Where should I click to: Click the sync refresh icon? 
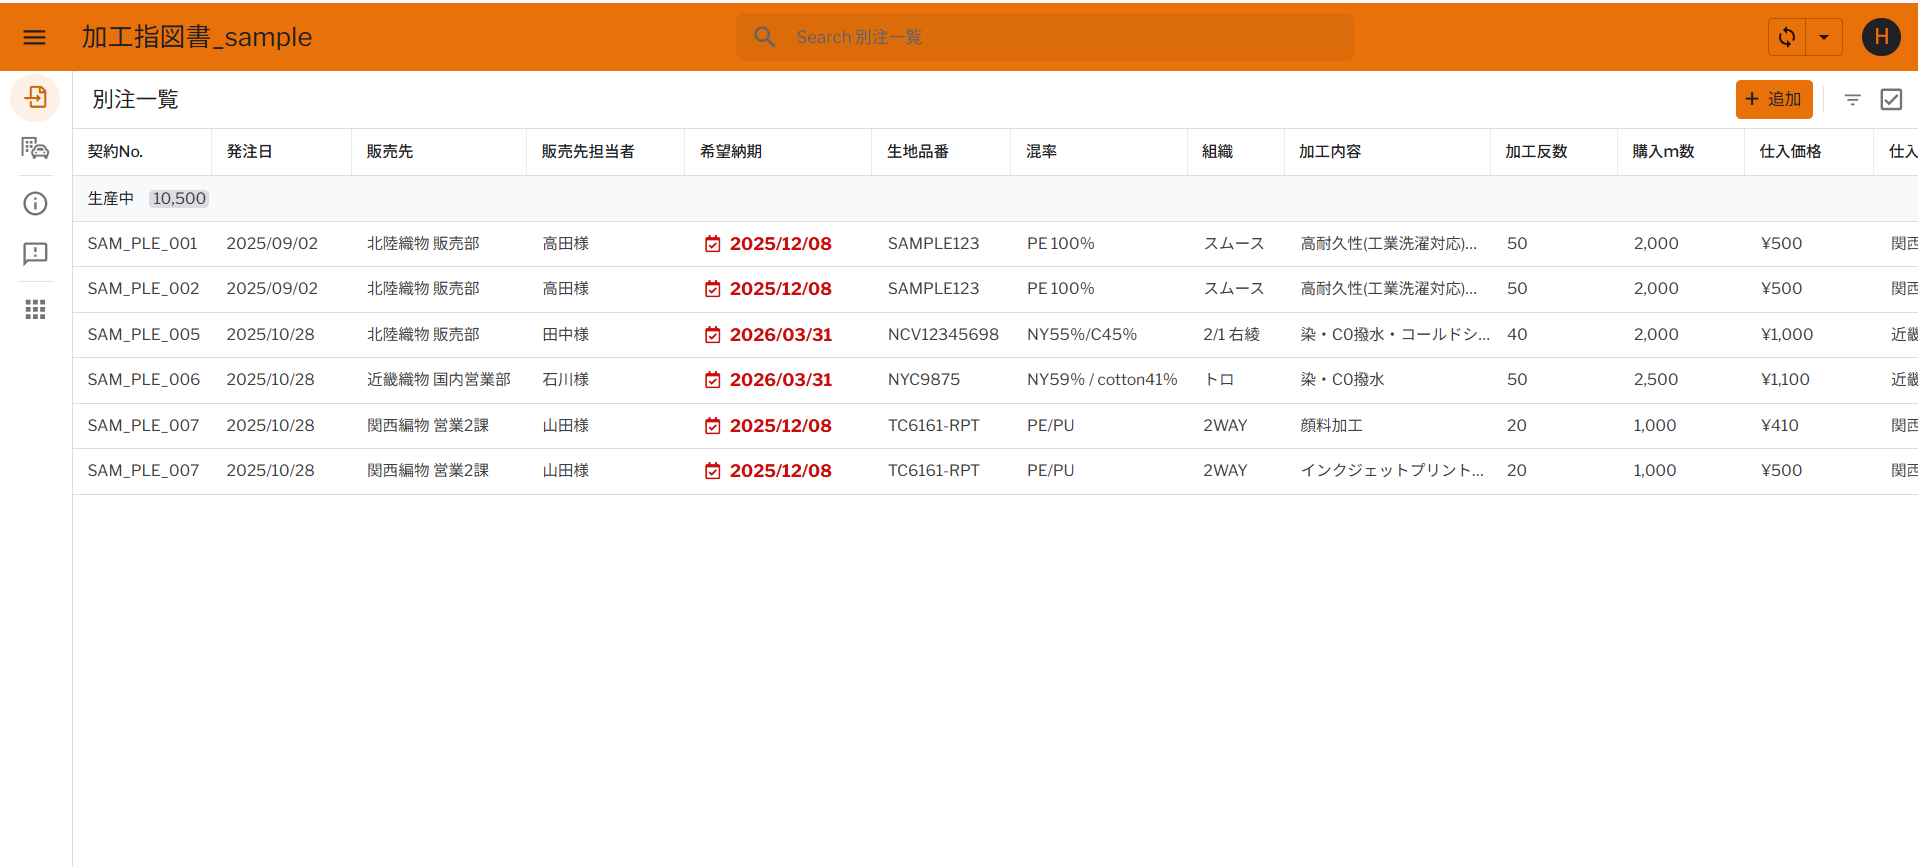click(1787, 37)
